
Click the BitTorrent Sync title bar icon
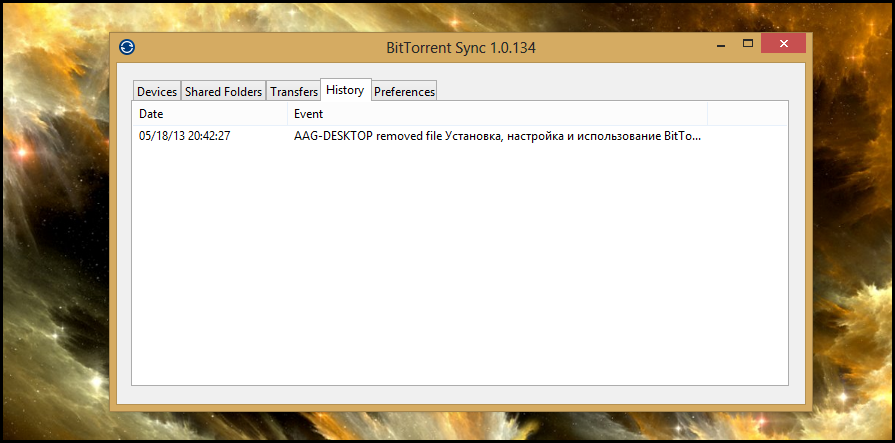point(127,47)
